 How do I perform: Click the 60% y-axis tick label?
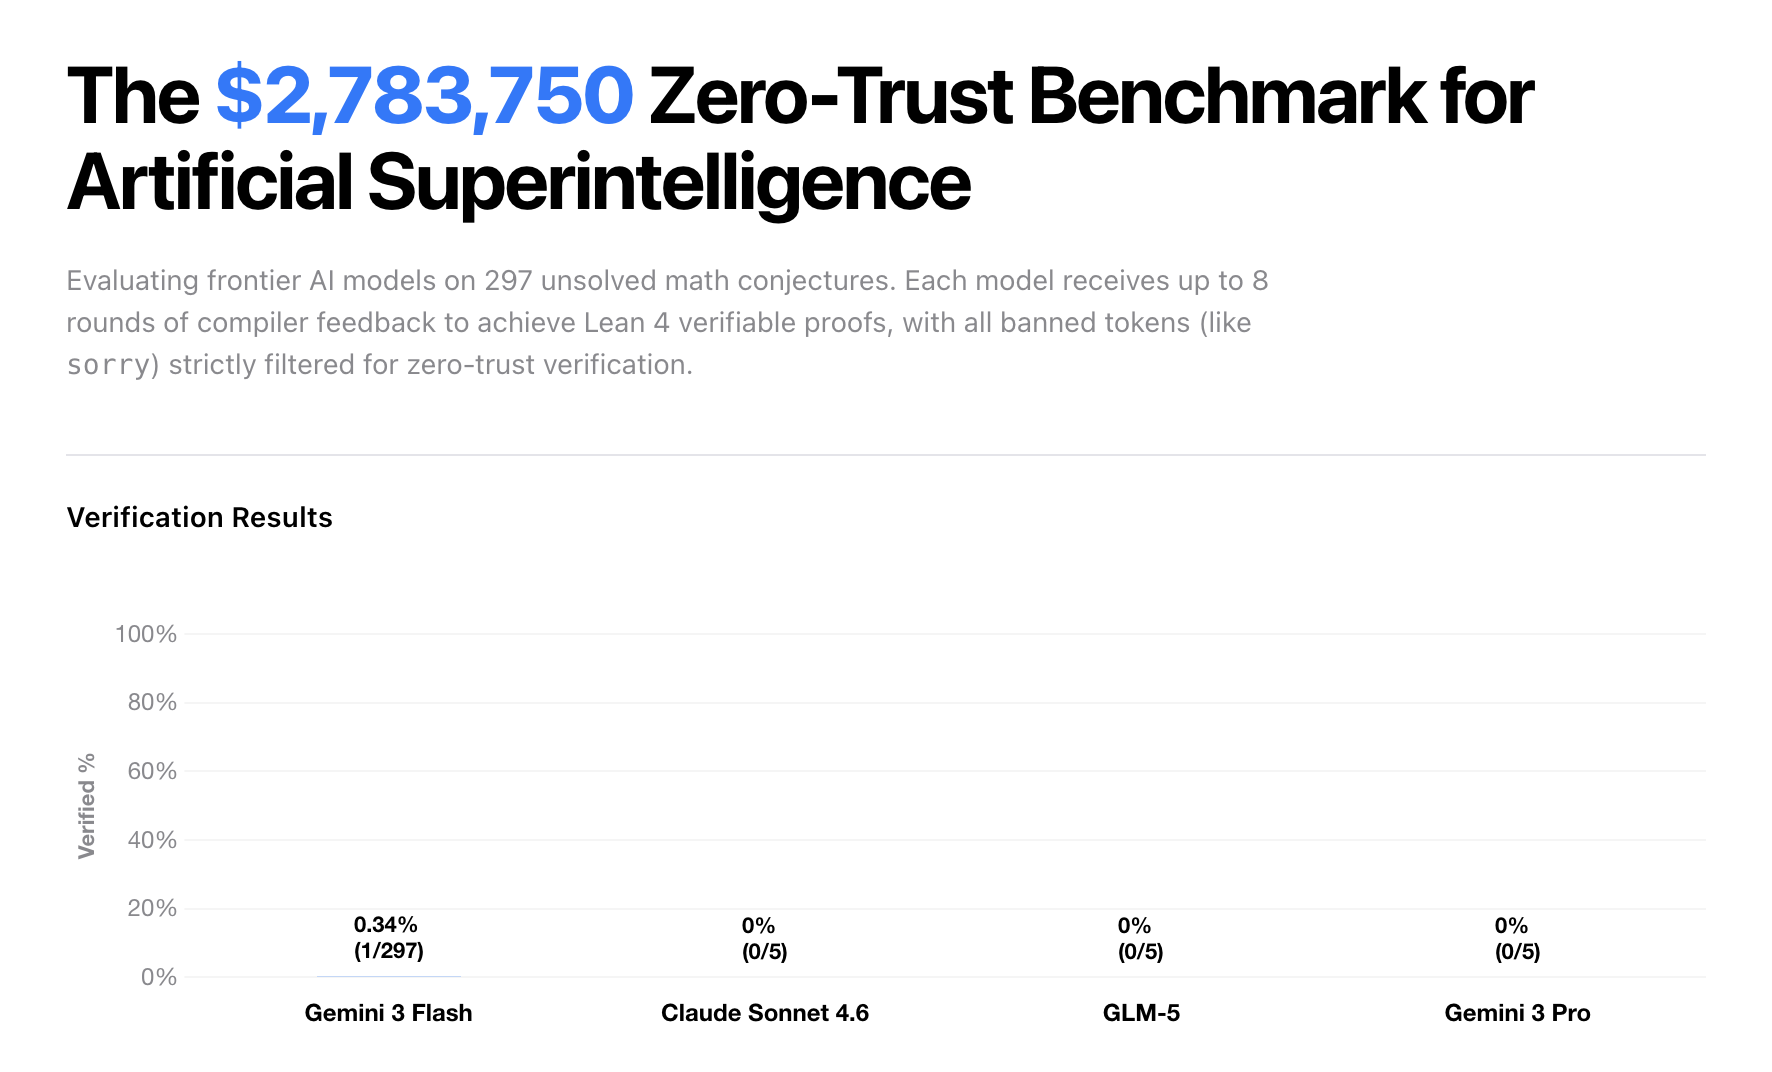pyautogui.click(x=152, y=771)
